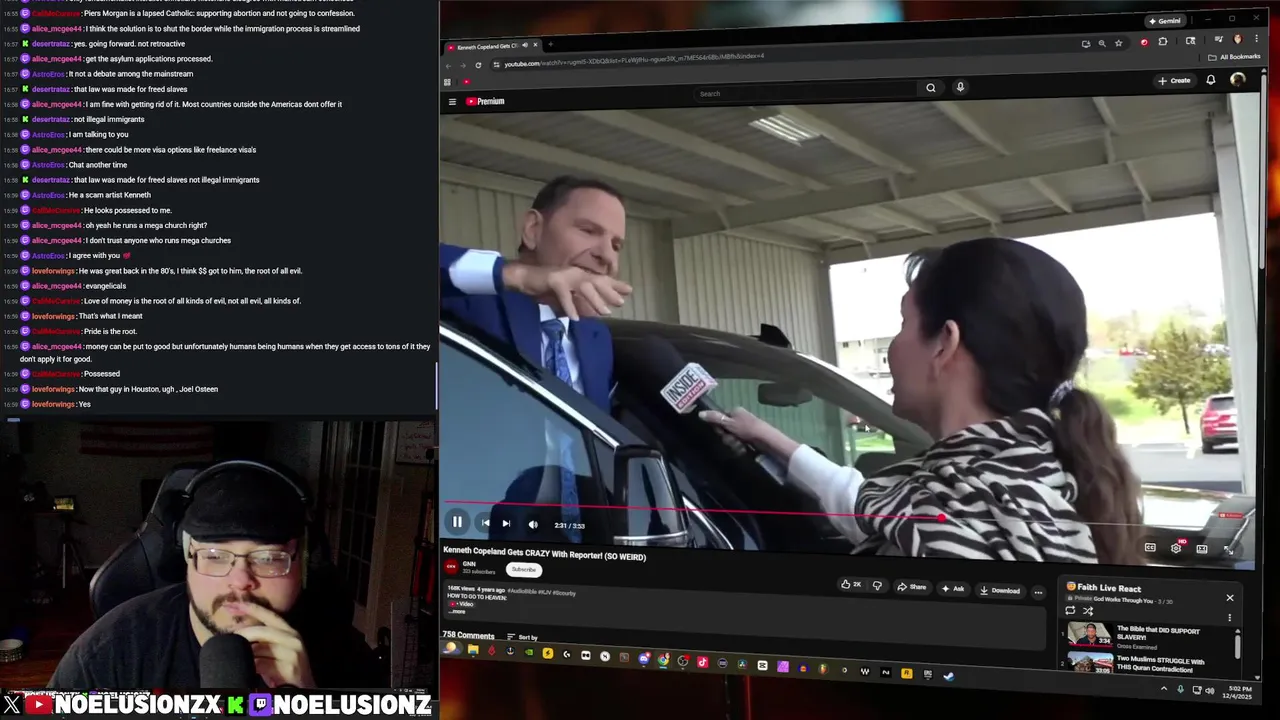This screenshot has height=720, width=1280.
Task: Close the Kenneth Copeland tab
Action: 535,45
